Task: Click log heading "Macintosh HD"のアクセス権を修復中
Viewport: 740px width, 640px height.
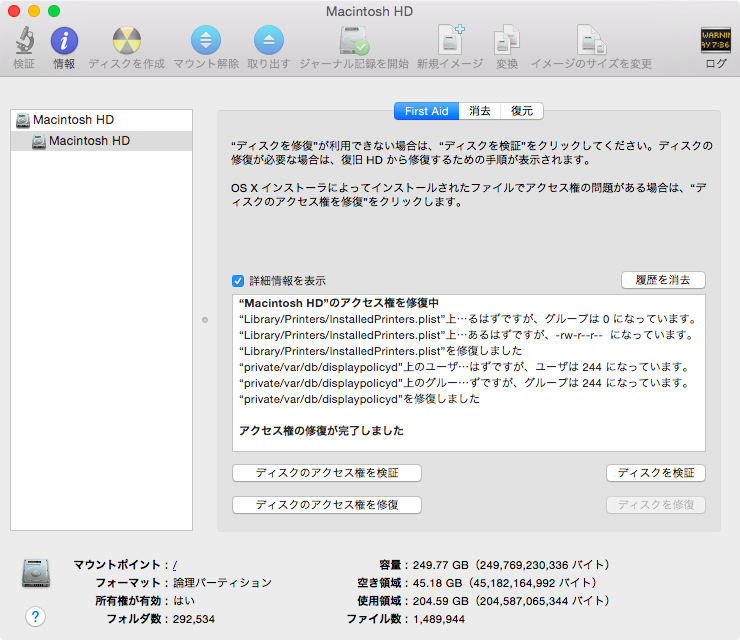Action: coord(339,303)
